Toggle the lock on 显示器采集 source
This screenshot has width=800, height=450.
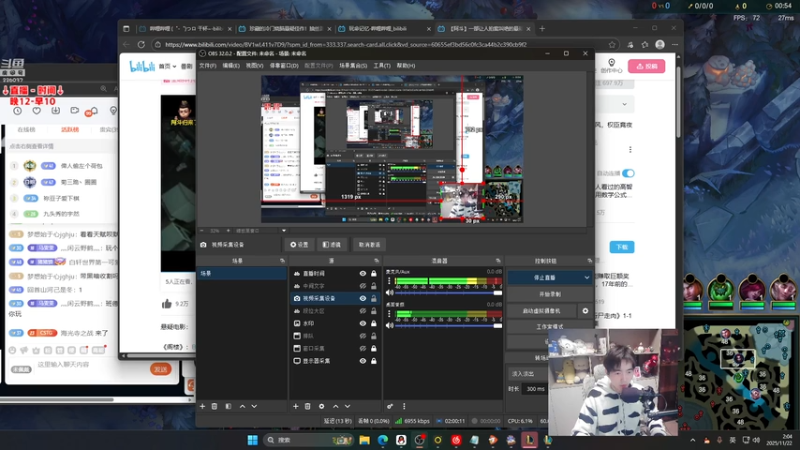pos(374,361)
